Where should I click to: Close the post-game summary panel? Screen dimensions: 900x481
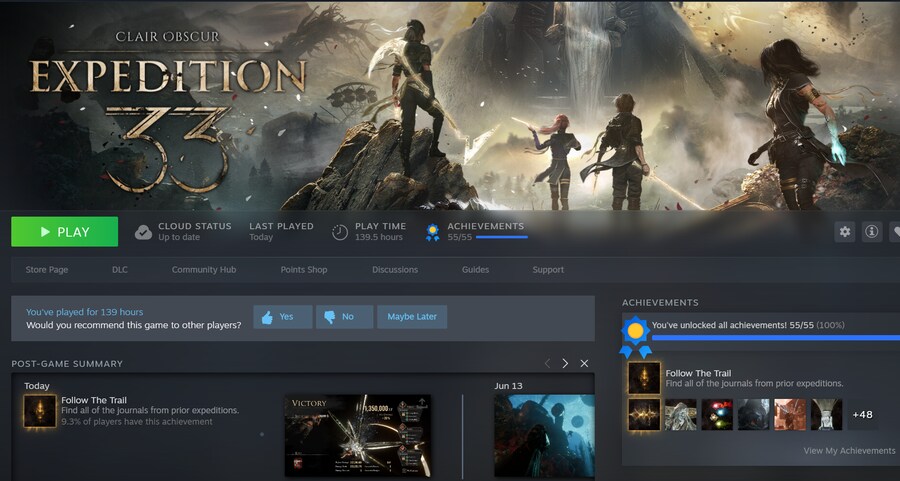(x=584, y=363)
